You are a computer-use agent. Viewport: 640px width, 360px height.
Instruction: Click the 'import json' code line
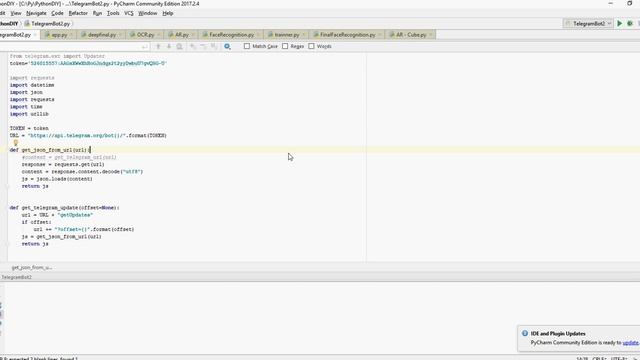(x=26, y=92)
